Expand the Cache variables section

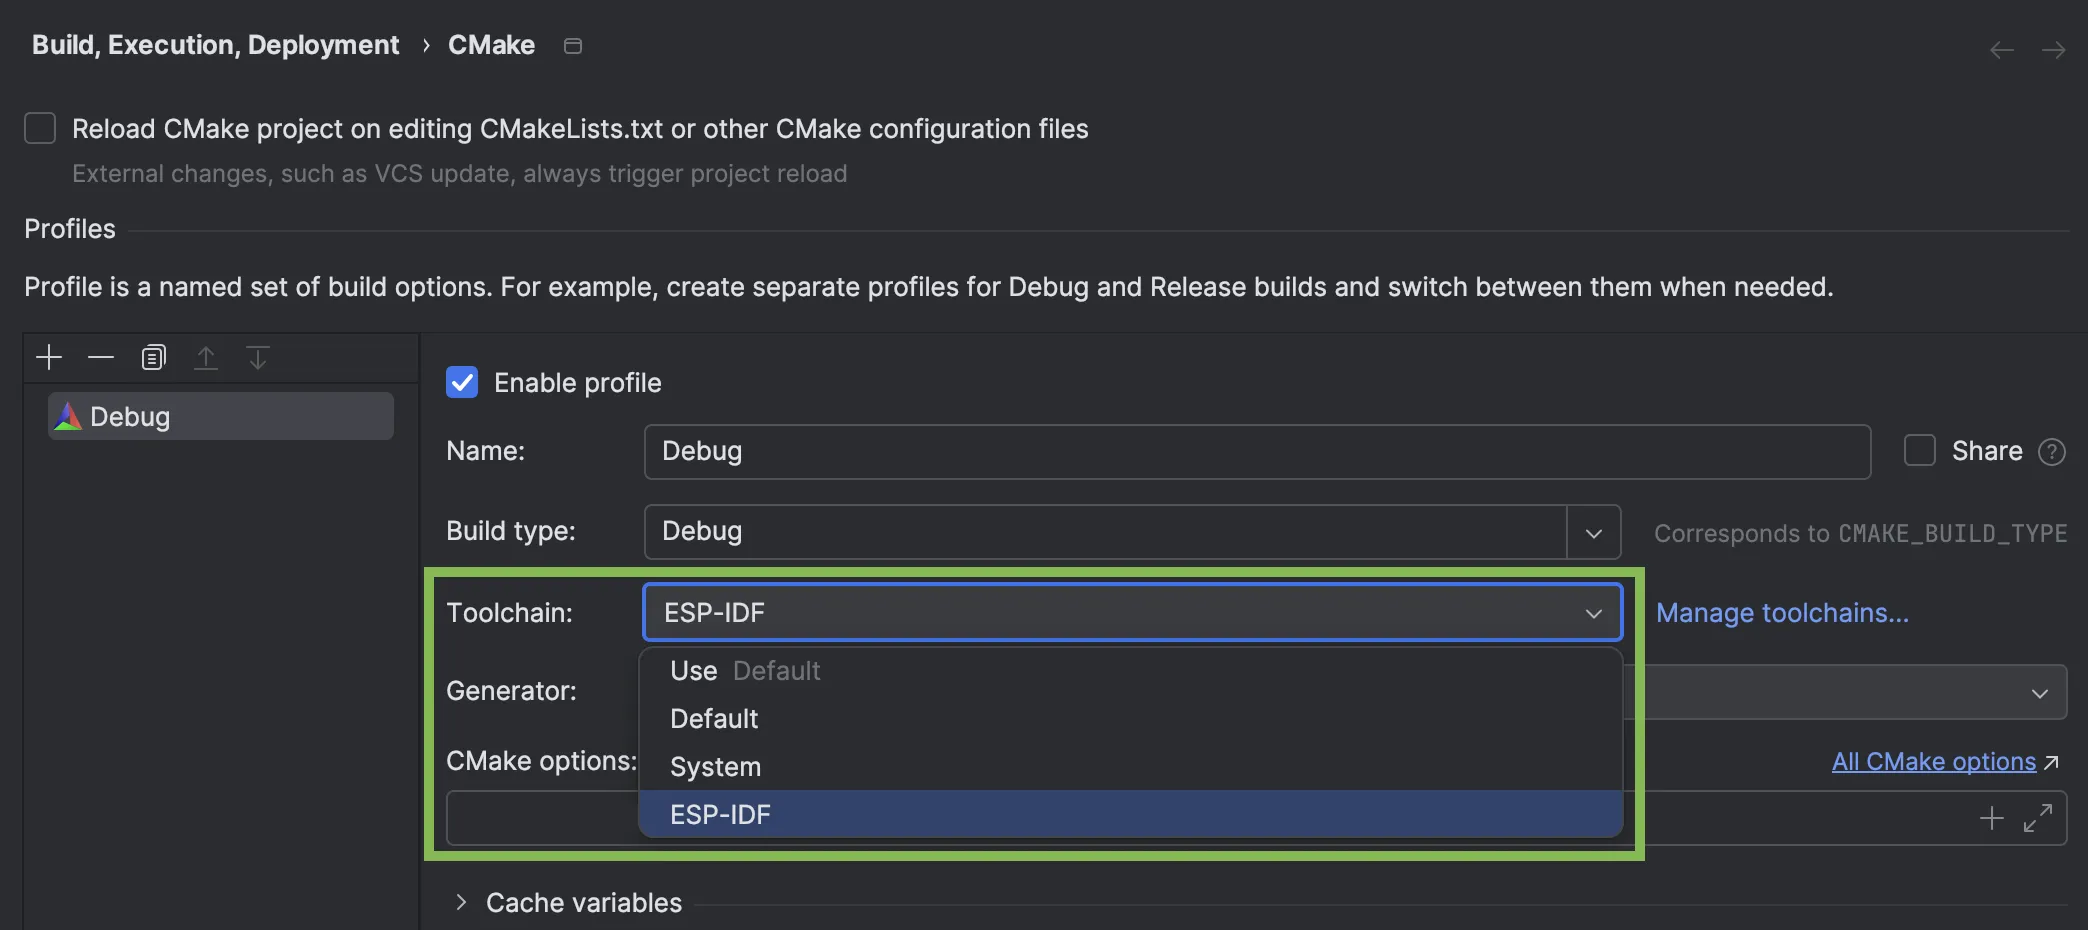click(461, 902)
